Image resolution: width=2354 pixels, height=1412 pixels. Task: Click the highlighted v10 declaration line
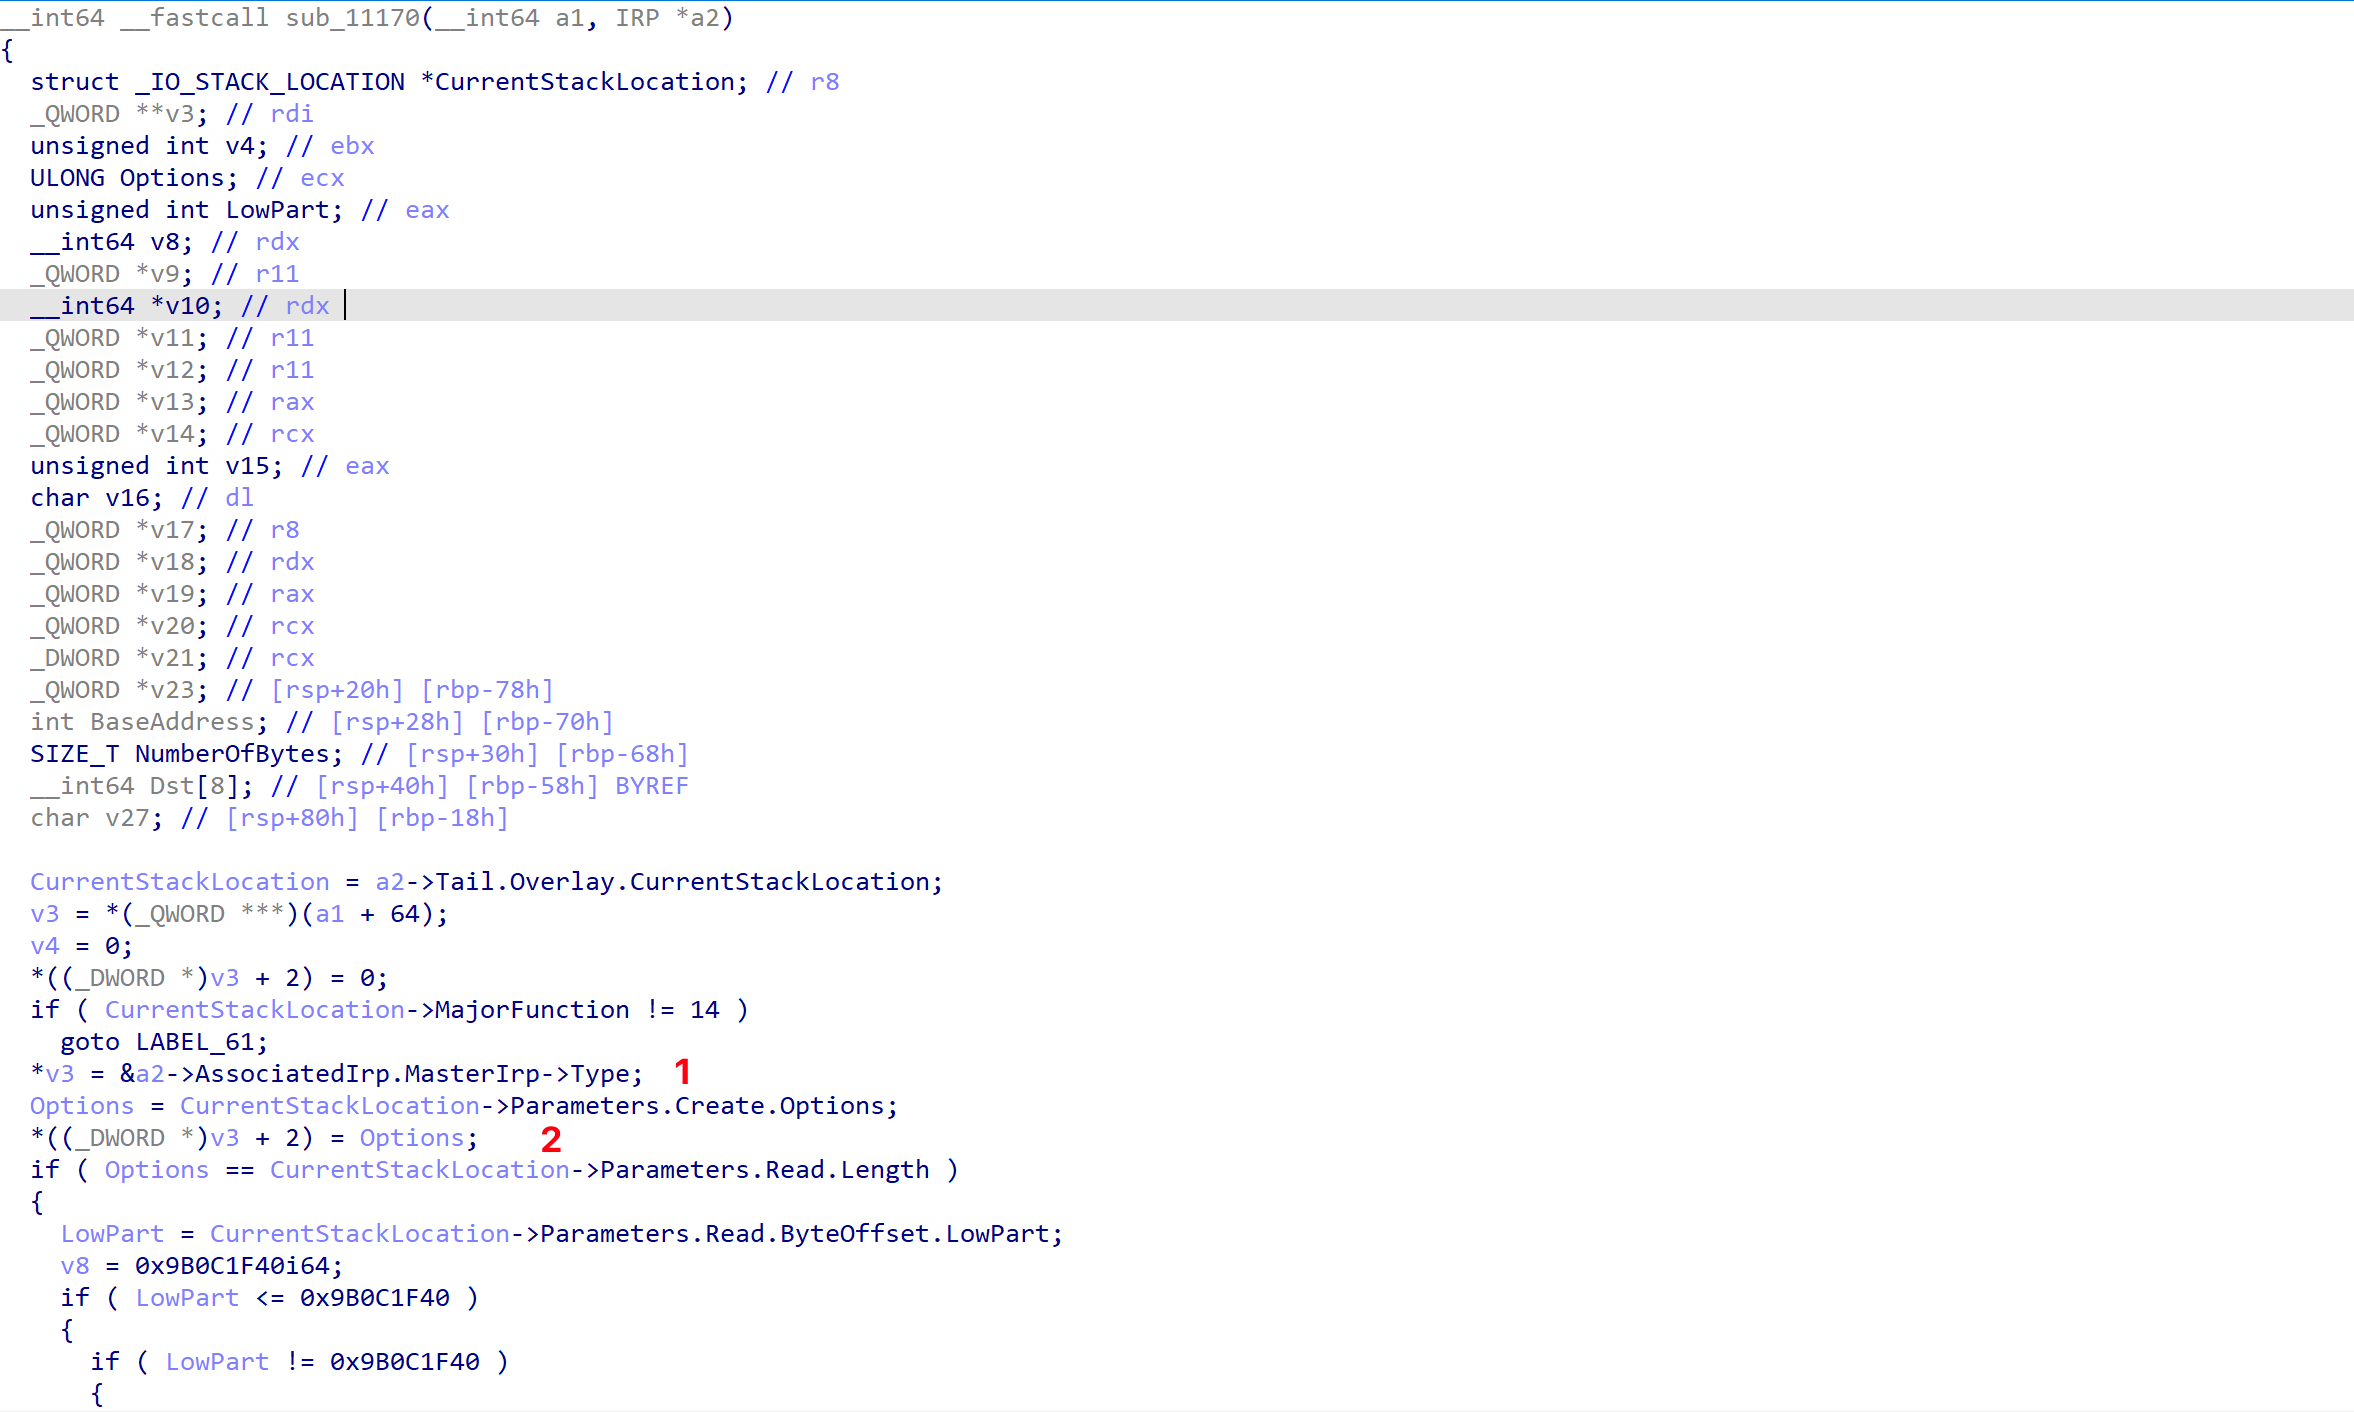pyautogui.click(x=187, y=306)
